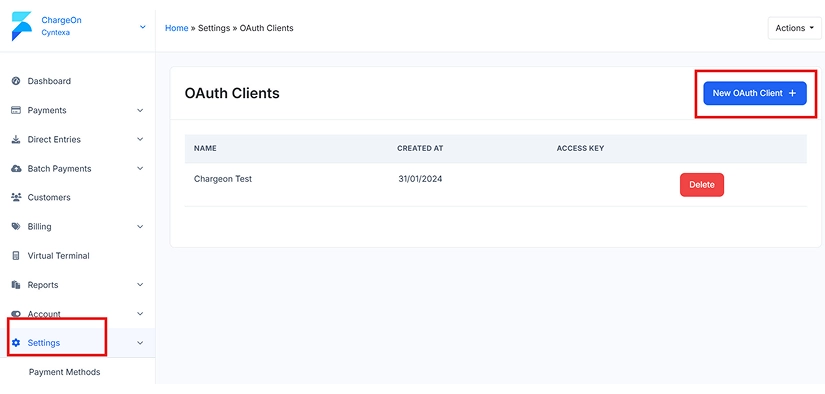
Task: Click the 31/01/2024 date cell
Action: 420,179
